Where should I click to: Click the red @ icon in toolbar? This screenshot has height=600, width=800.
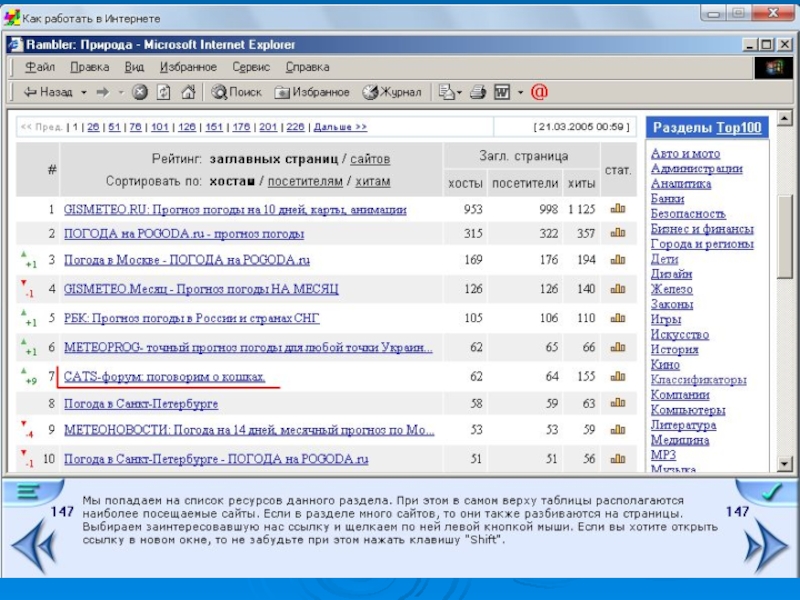(x=539, y=92)
